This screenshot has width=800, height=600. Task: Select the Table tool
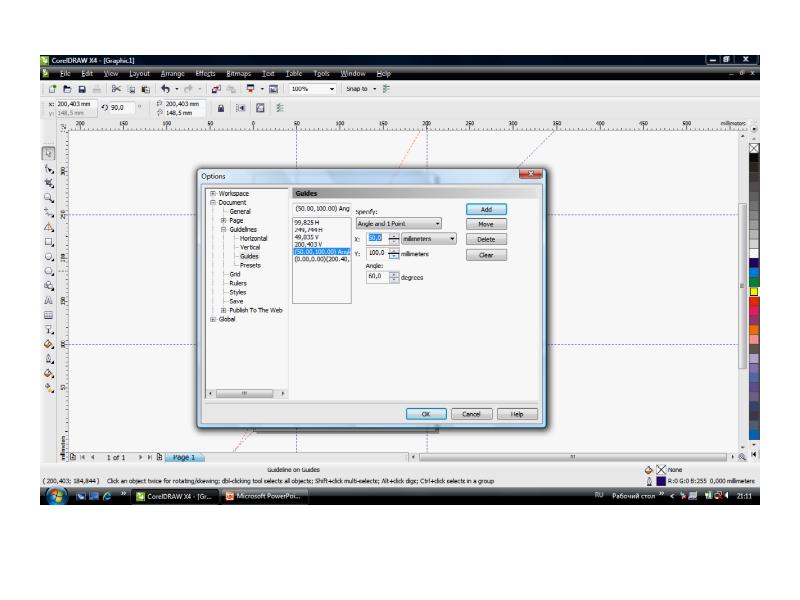pyautogui.click(x=48, y=315)
